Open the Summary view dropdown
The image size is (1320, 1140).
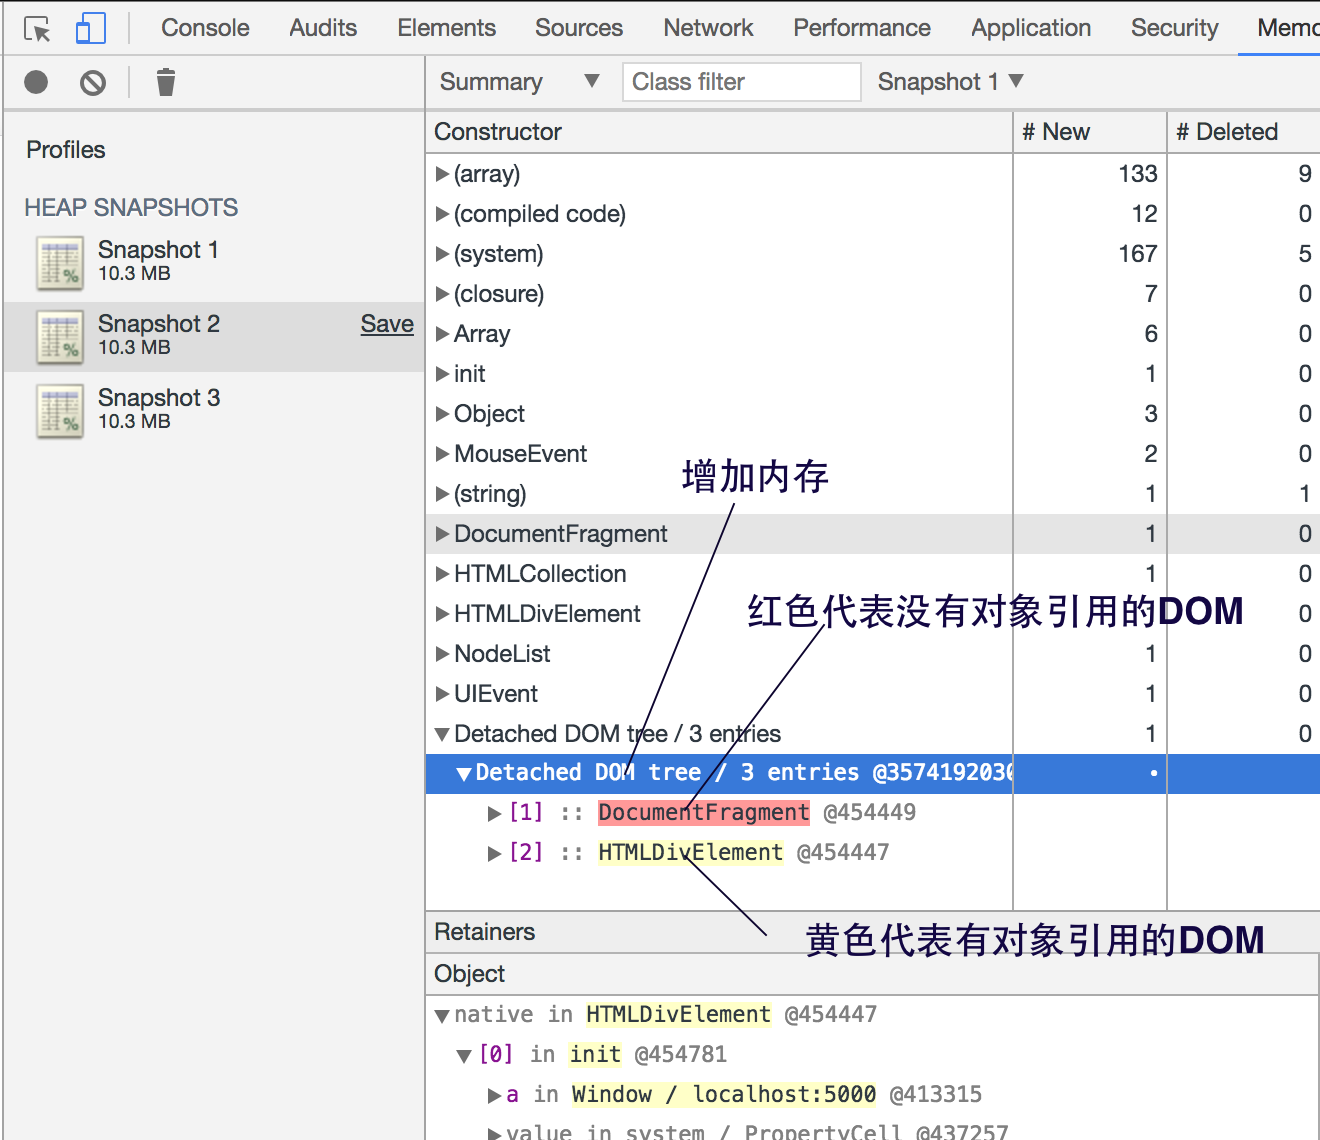(520, 82)
